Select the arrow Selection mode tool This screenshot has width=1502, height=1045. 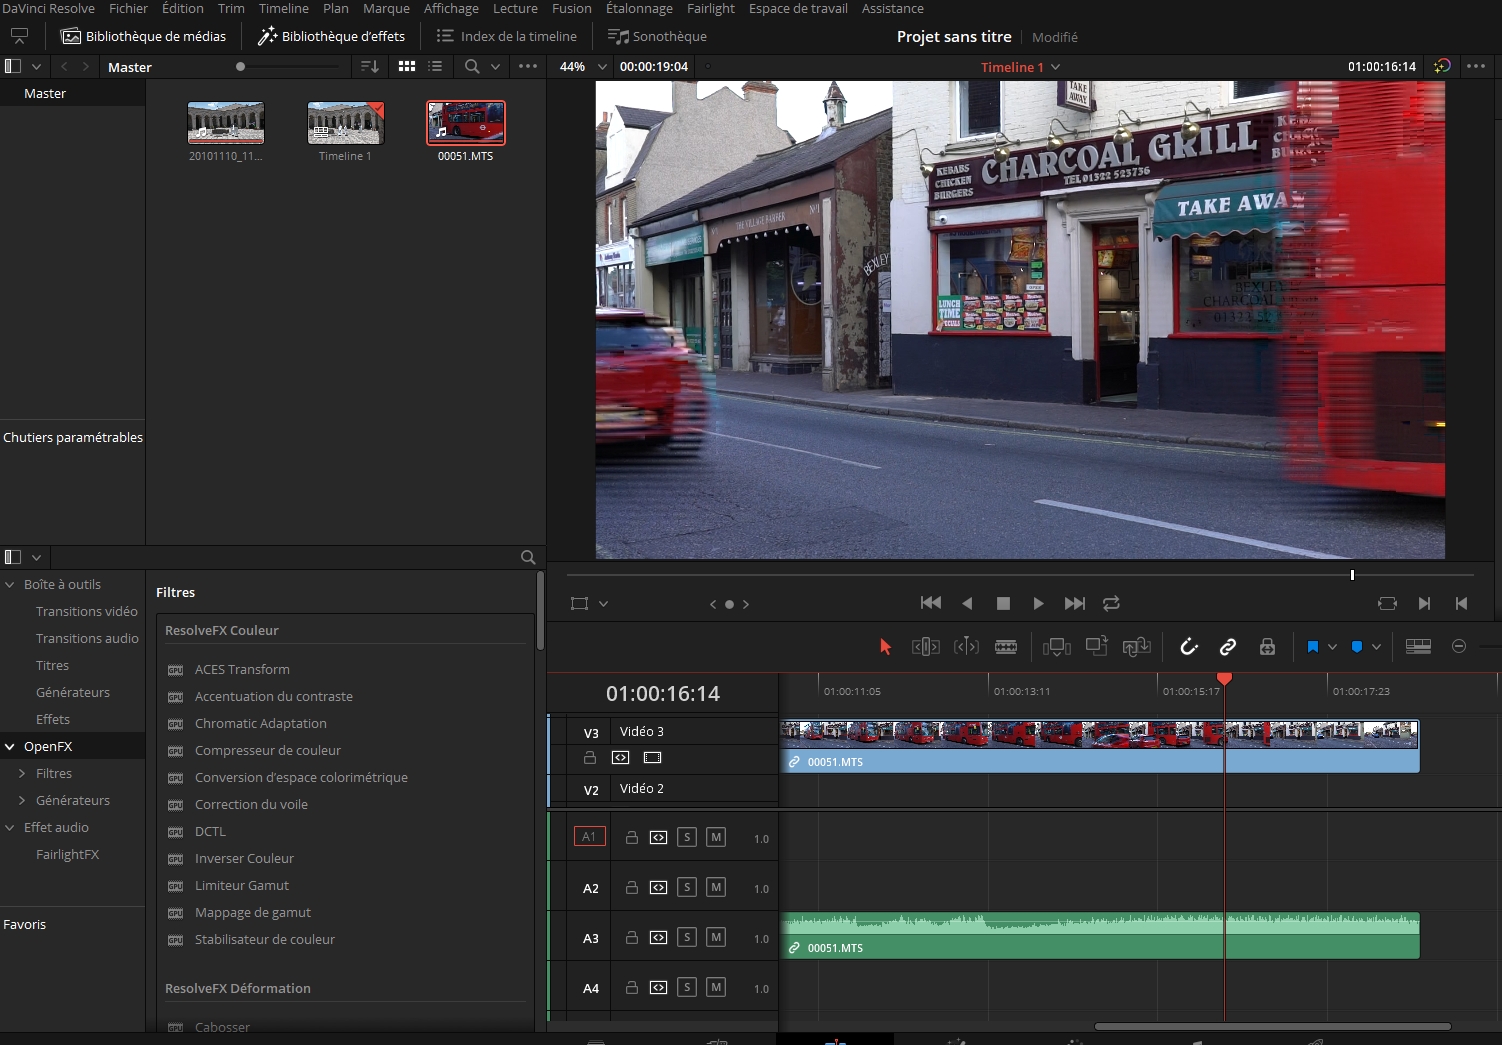click(885, 647)
